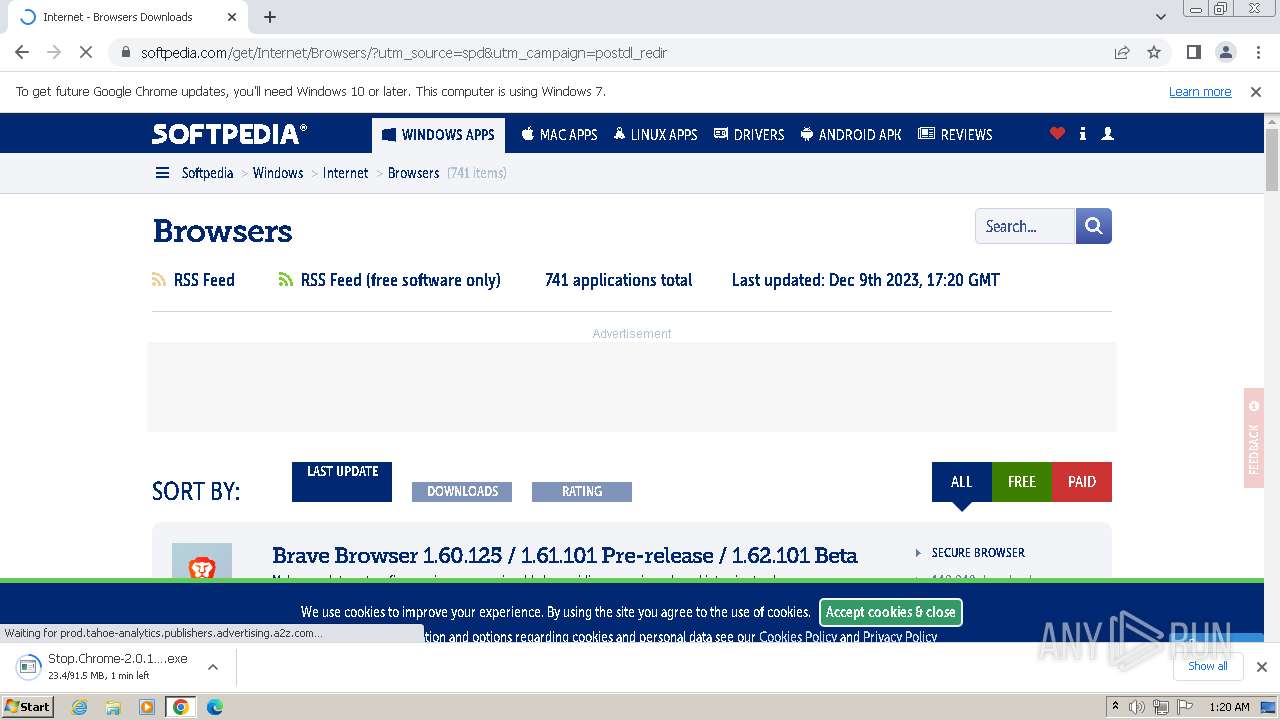Open the Reviews tab
The image size is (1280, 720).
click(955, 134)
